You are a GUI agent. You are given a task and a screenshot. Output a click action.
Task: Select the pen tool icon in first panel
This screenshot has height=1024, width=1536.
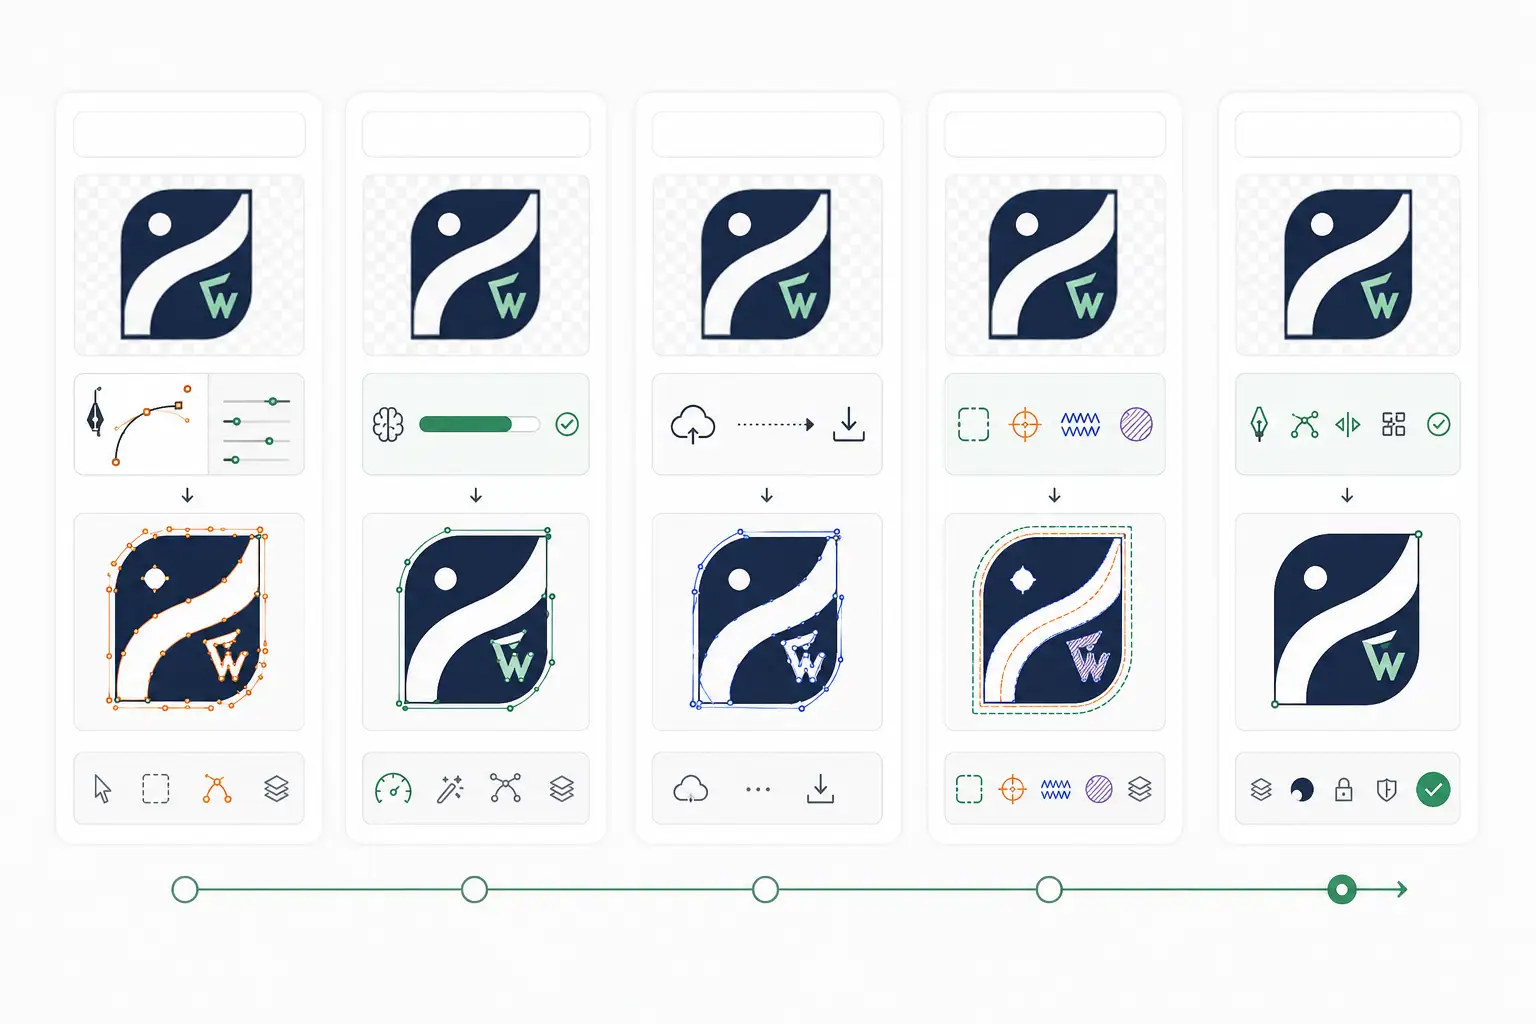click(96, 412)
